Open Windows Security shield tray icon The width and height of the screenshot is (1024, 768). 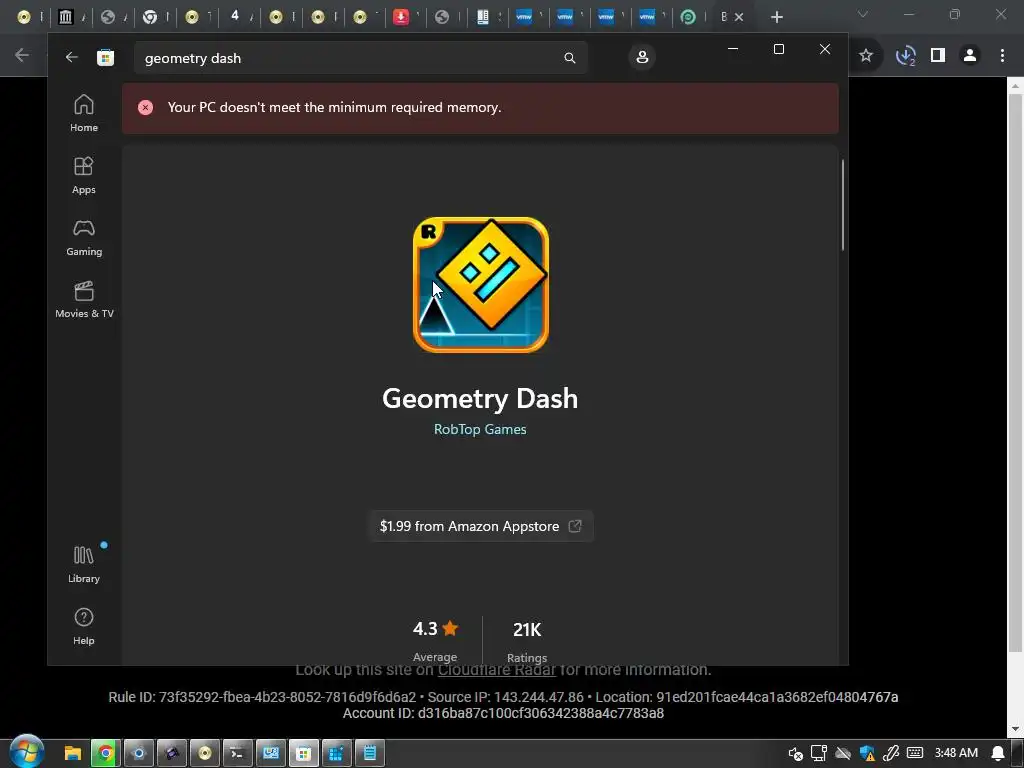click(867, 754)
